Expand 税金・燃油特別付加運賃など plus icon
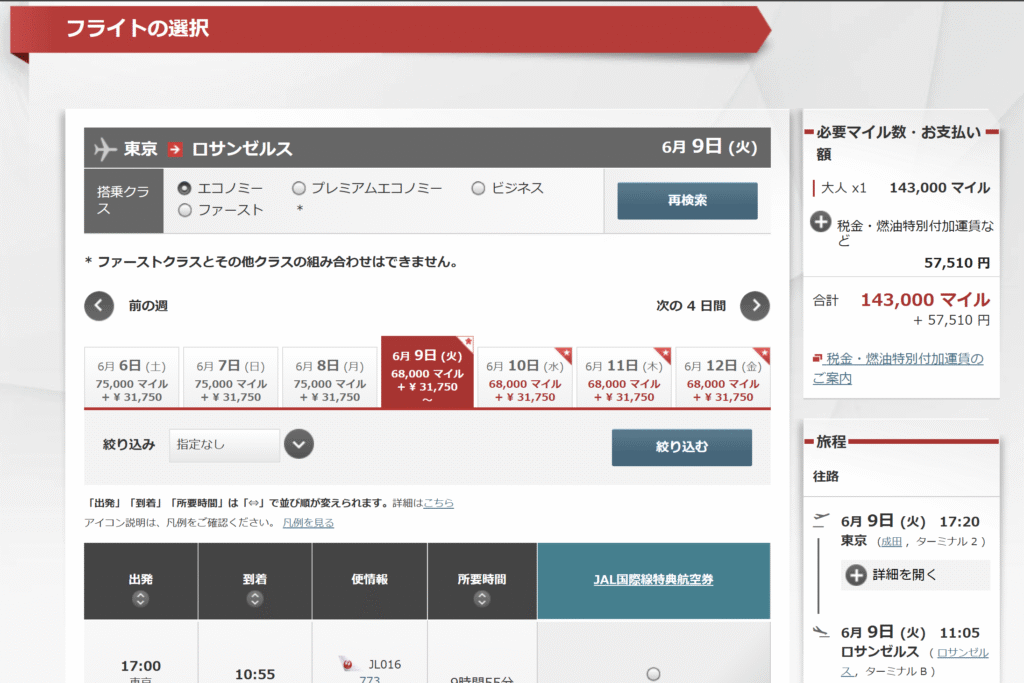The height and width of the screenshot is (683, 1024). point(820,222)
